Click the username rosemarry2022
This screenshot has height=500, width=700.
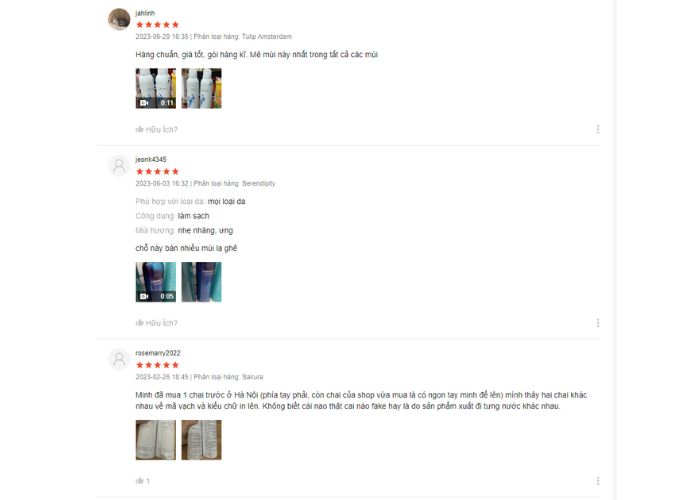tap(158, 353)
